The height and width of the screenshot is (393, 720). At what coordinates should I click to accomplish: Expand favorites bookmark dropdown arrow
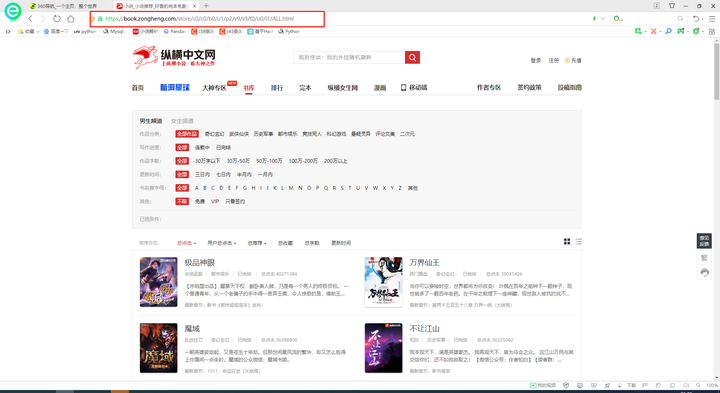pos(38,32)
